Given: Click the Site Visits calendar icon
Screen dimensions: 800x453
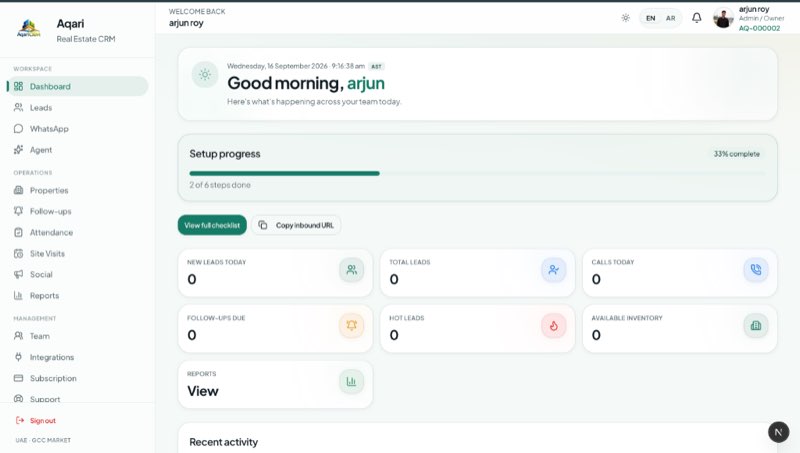Looking at the screenshot, I should click(x=18, y=254).
